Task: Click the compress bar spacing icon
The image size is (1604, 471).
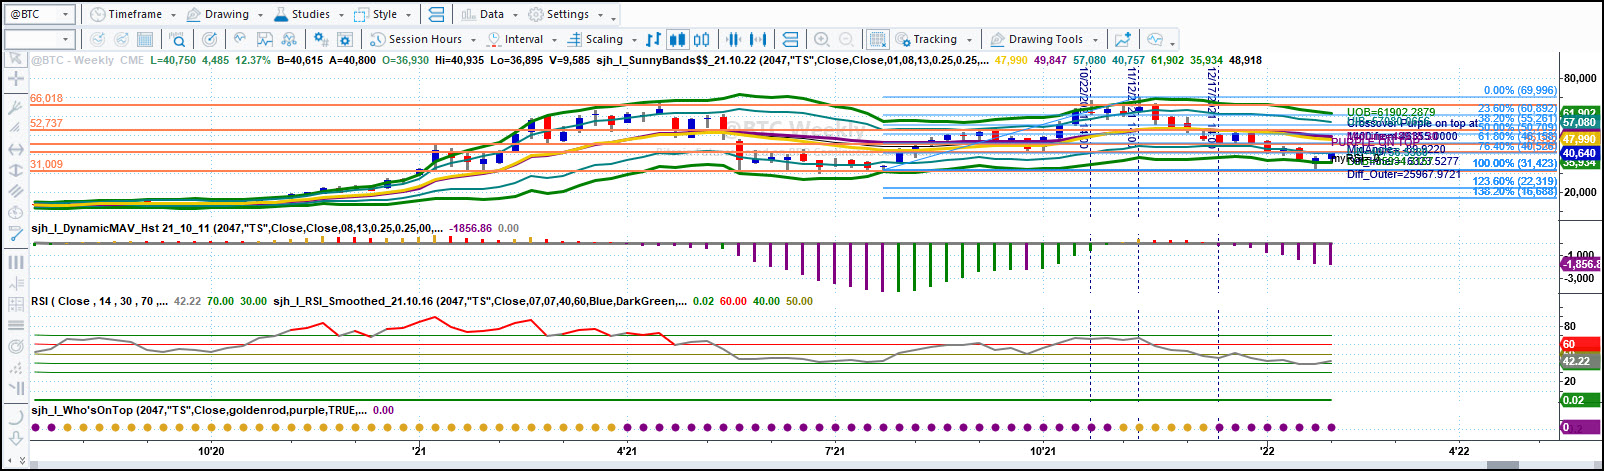Action: [x=733, y=39]
